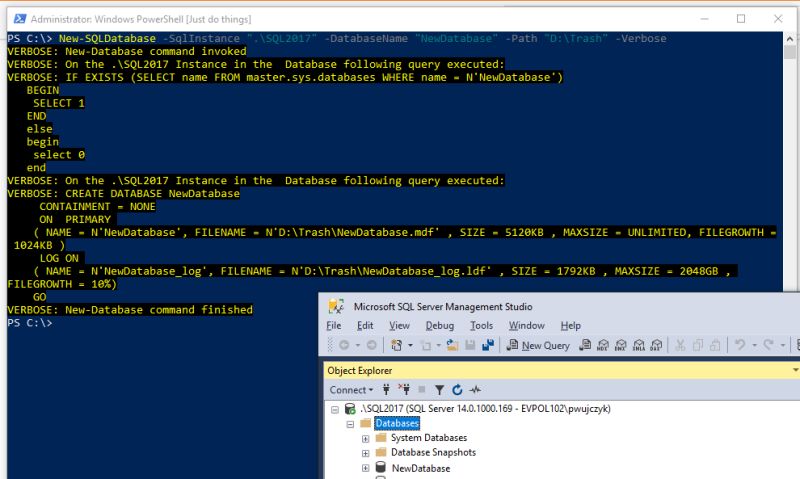Click the New Query button
The height and width of the screenshot is (479, 800).
coord(538,345)
